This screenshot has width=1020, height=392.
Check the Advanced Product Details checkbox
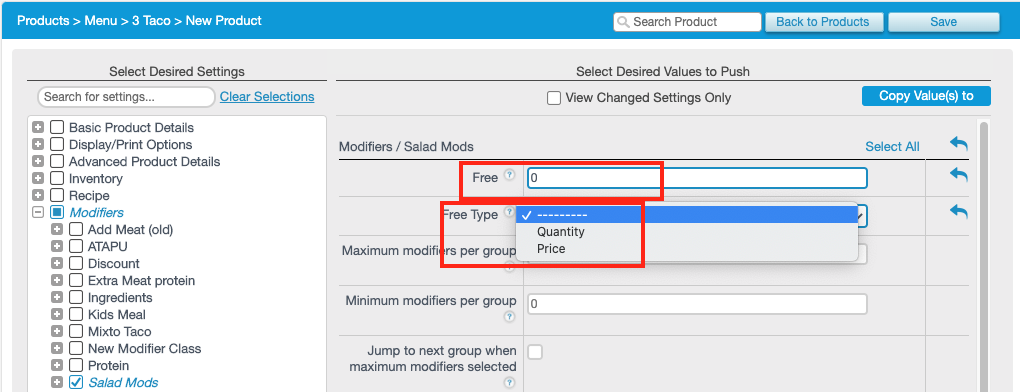tap(57, 161)
